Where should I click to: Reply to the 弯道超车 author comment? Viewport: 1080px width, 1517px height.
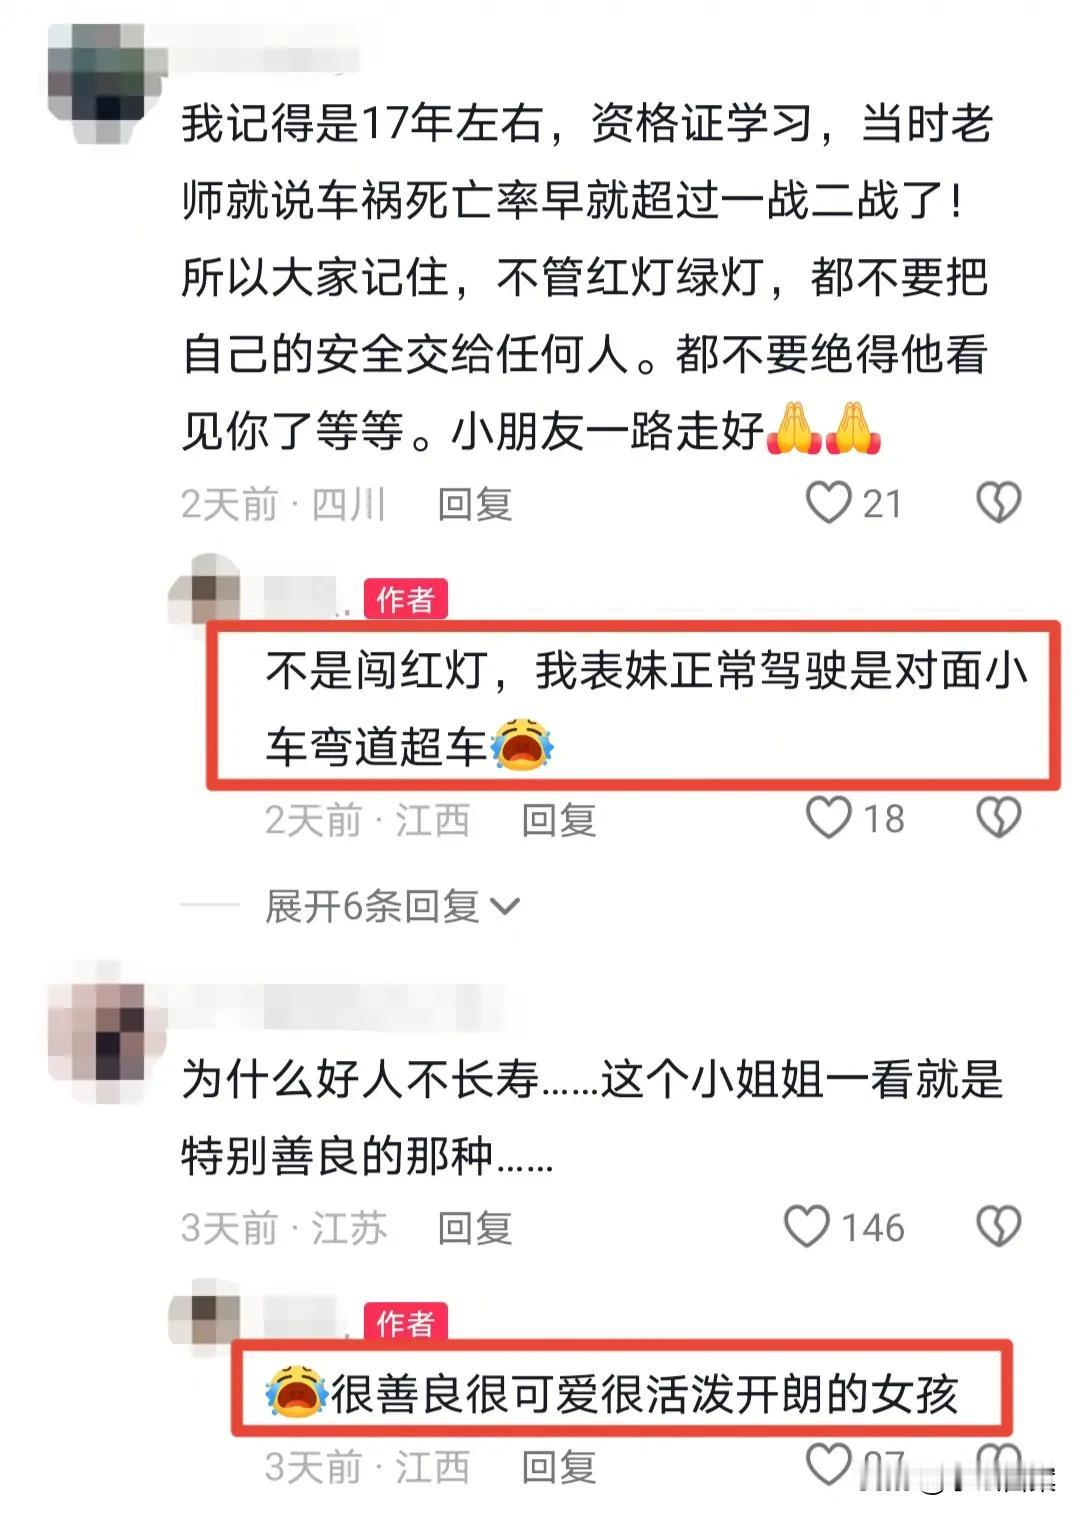tap(558, 820)
